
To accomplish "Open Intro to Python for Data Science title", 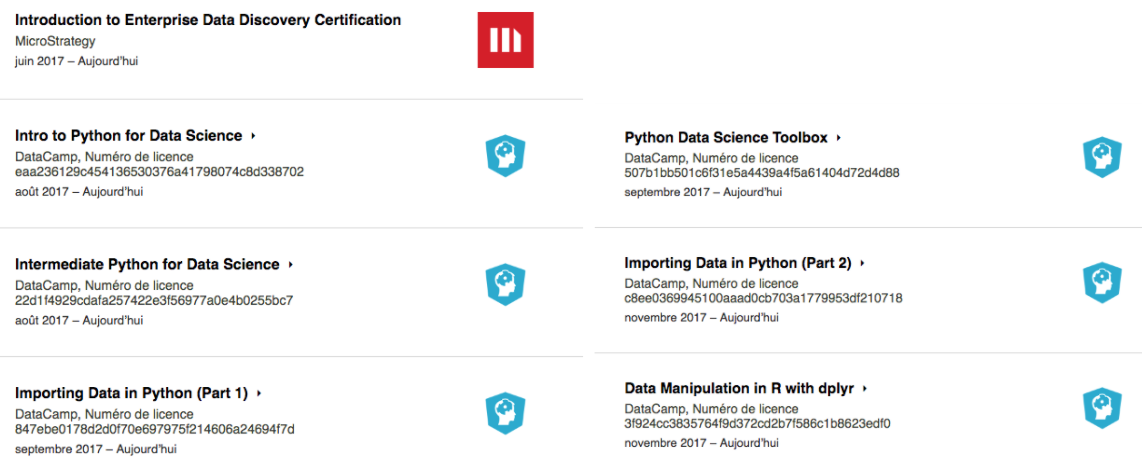I will coord(128,136).
